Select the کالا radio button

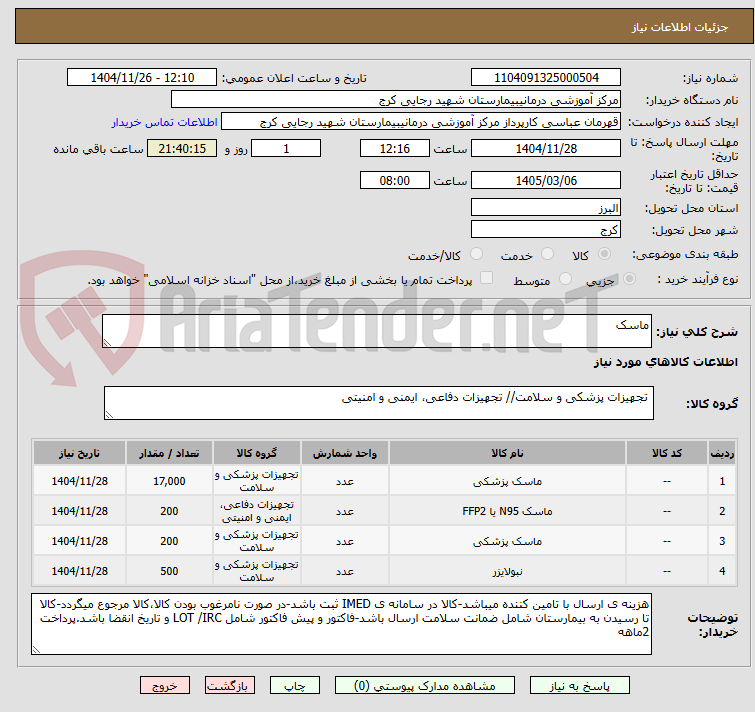tap(604, 254)
